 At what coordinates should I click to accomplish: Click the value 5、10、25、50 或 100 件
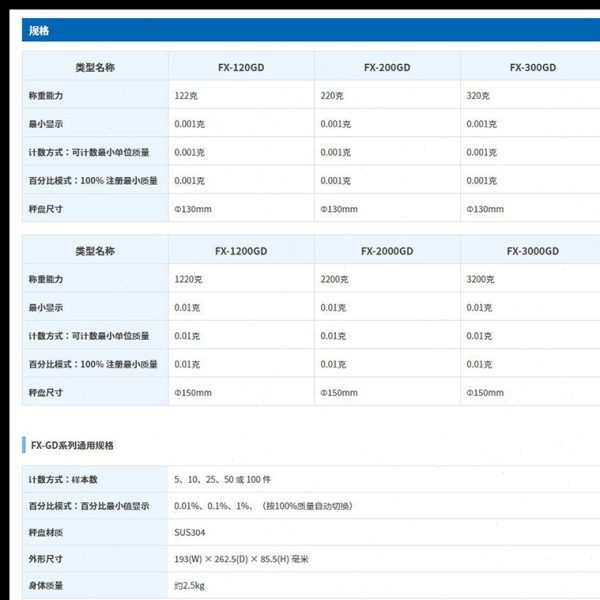point(222,479)
